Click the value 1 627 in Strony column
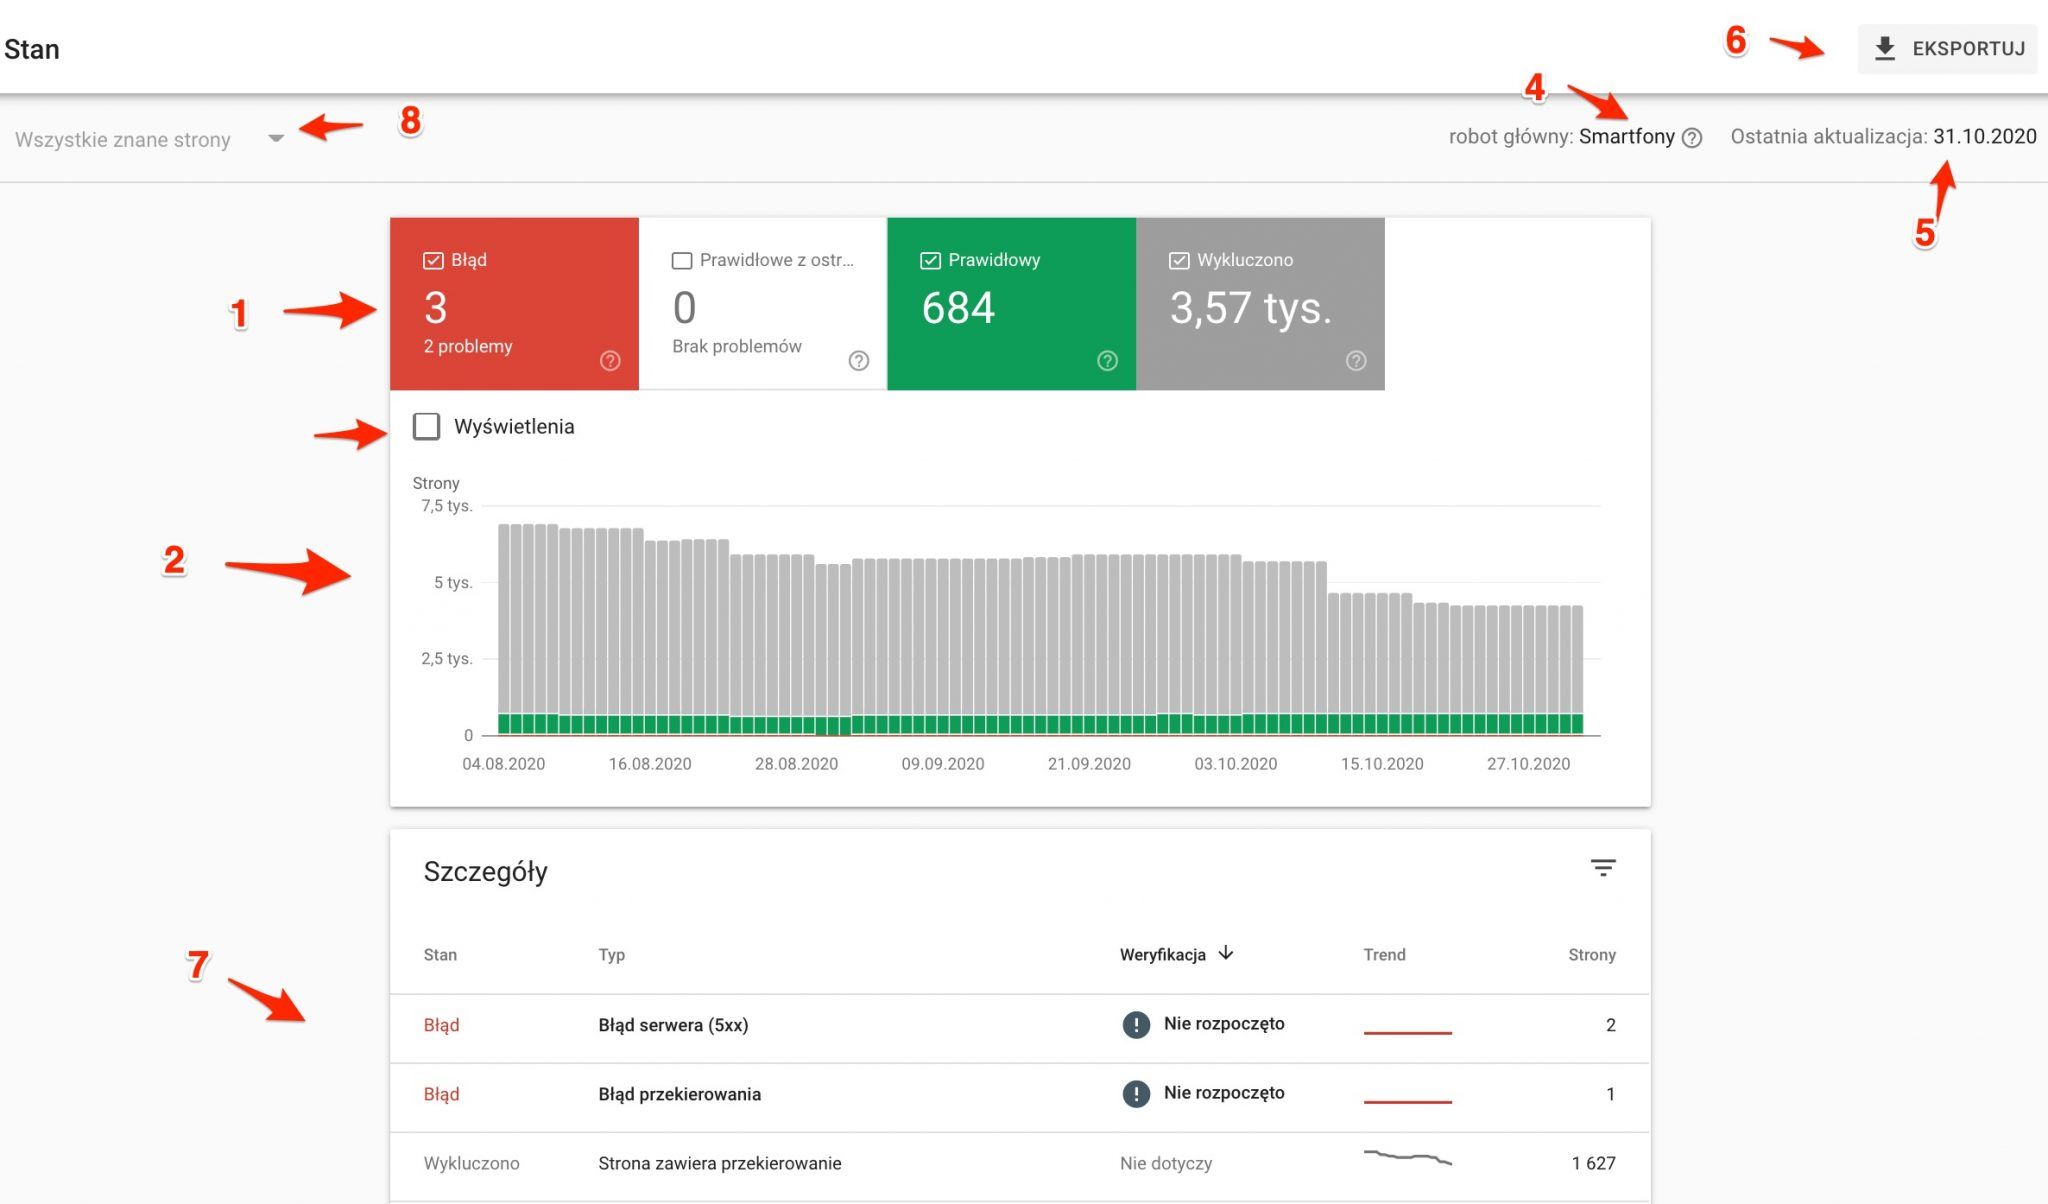Screen dimensions: 2048x1204 [1593, 1162]
